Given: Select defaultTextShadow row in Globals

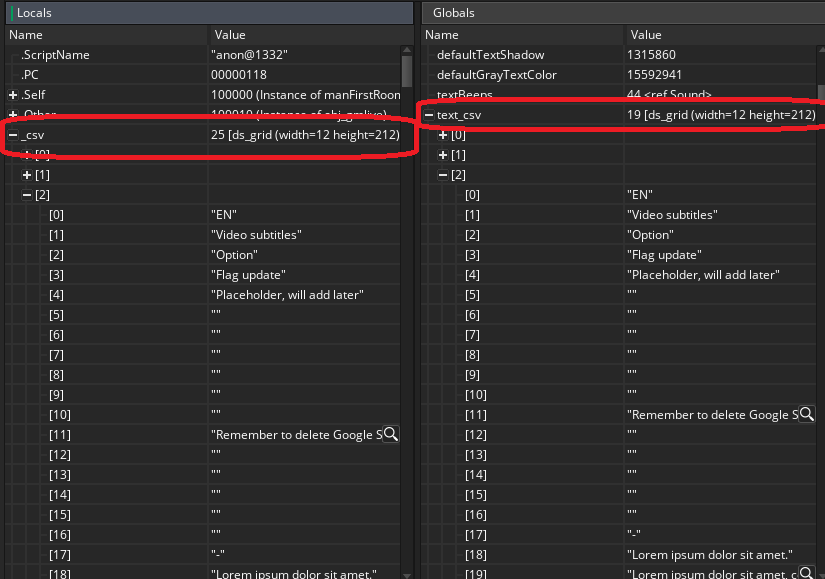Looking at the screenshot, I should tap(619, 55).
